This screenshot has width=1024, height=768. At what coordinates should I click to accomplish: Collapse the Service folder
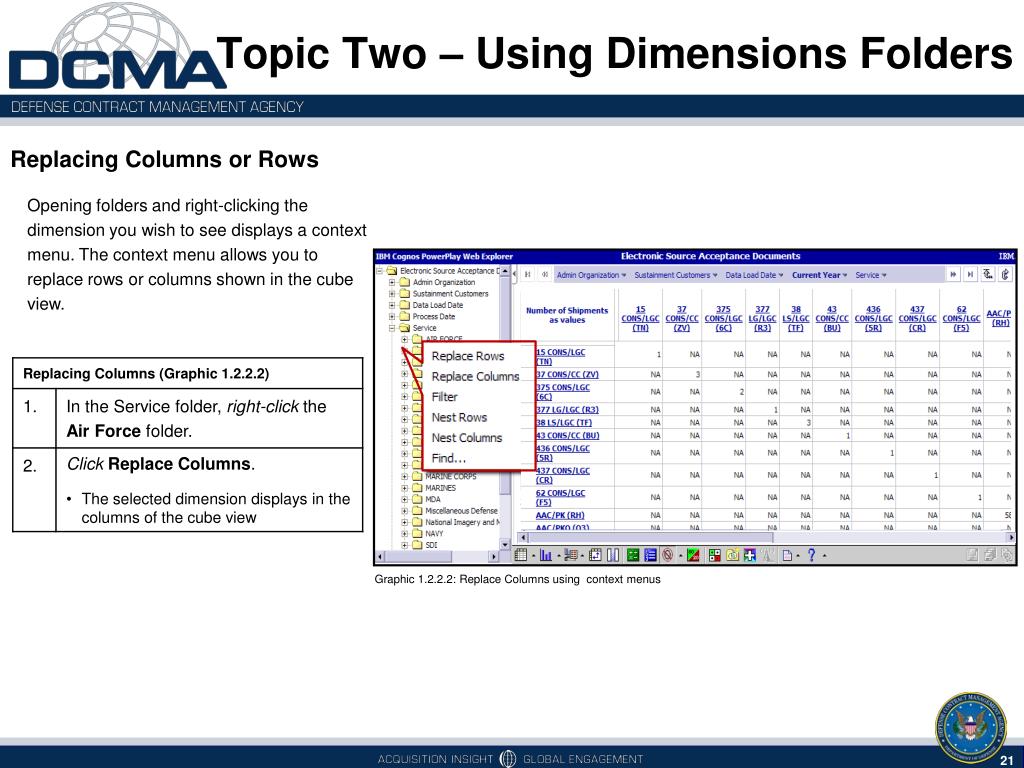[x=392, y=328]
